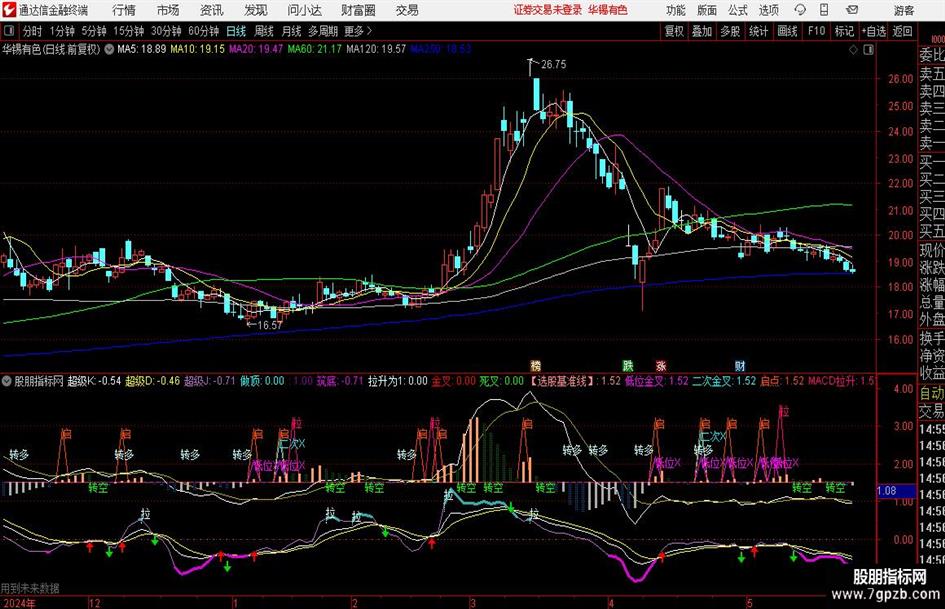The width and height of the screenshot is (945, 609).
Task: Open the 资讯 menu
Action: click(212, 10)
